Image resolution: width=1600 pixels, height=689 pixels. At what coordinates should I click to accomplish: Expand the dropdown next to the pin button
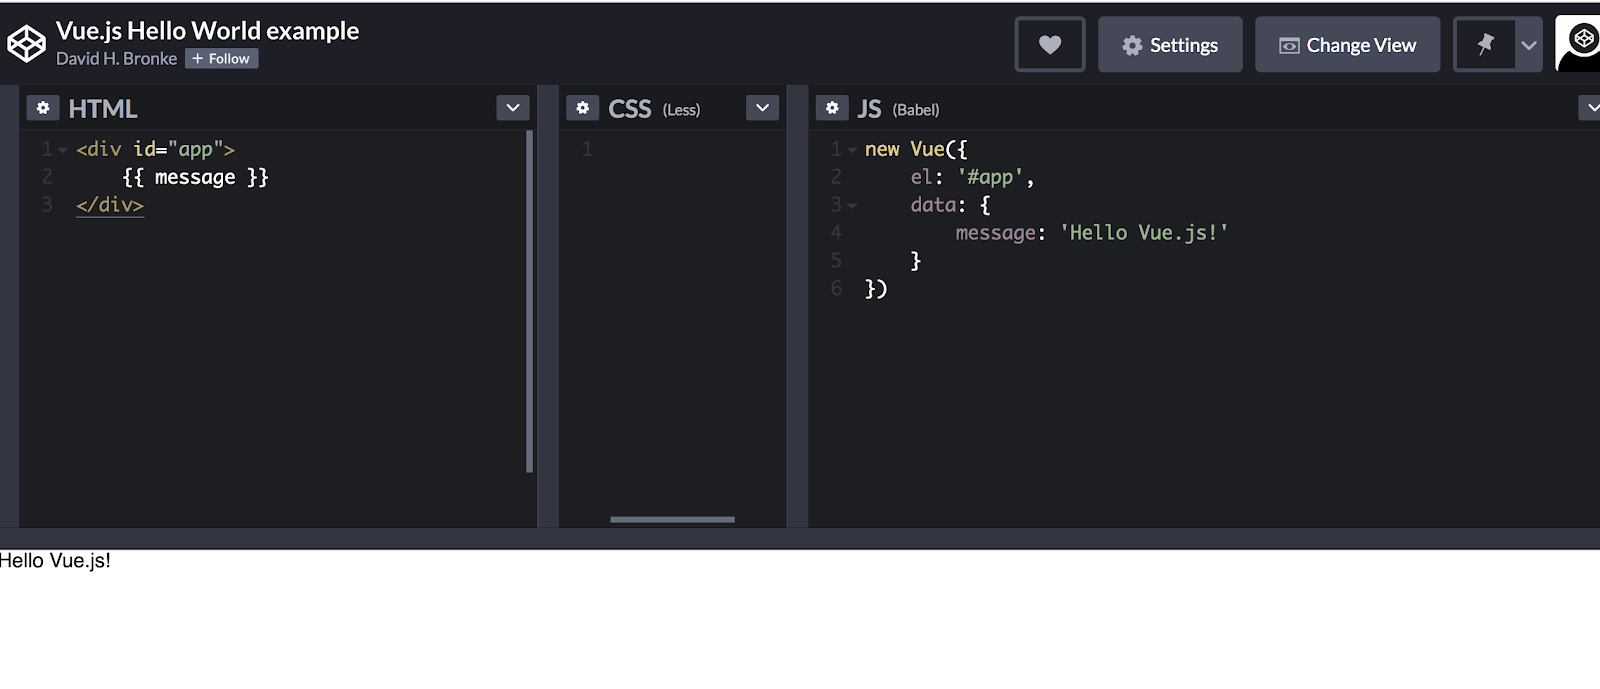[1529, 45]
